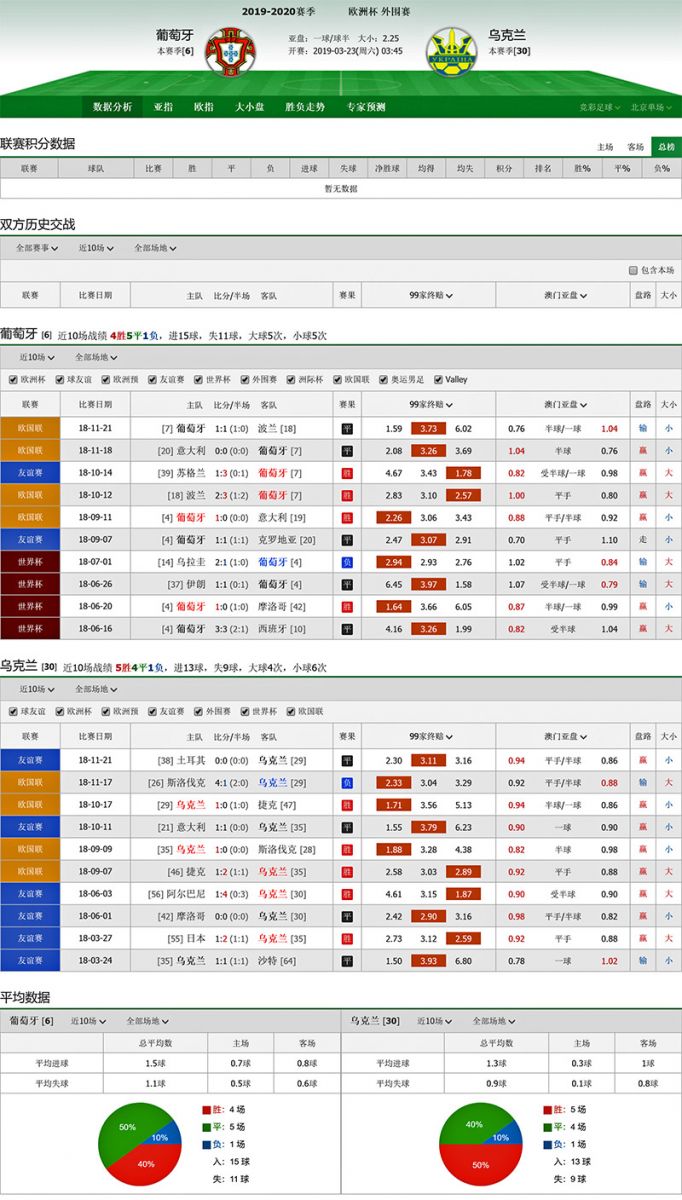Click the 平 result badge for 18-03-24 乌克兰 vs 沙特
682x1200 pixels.
(x=347, y=961)
